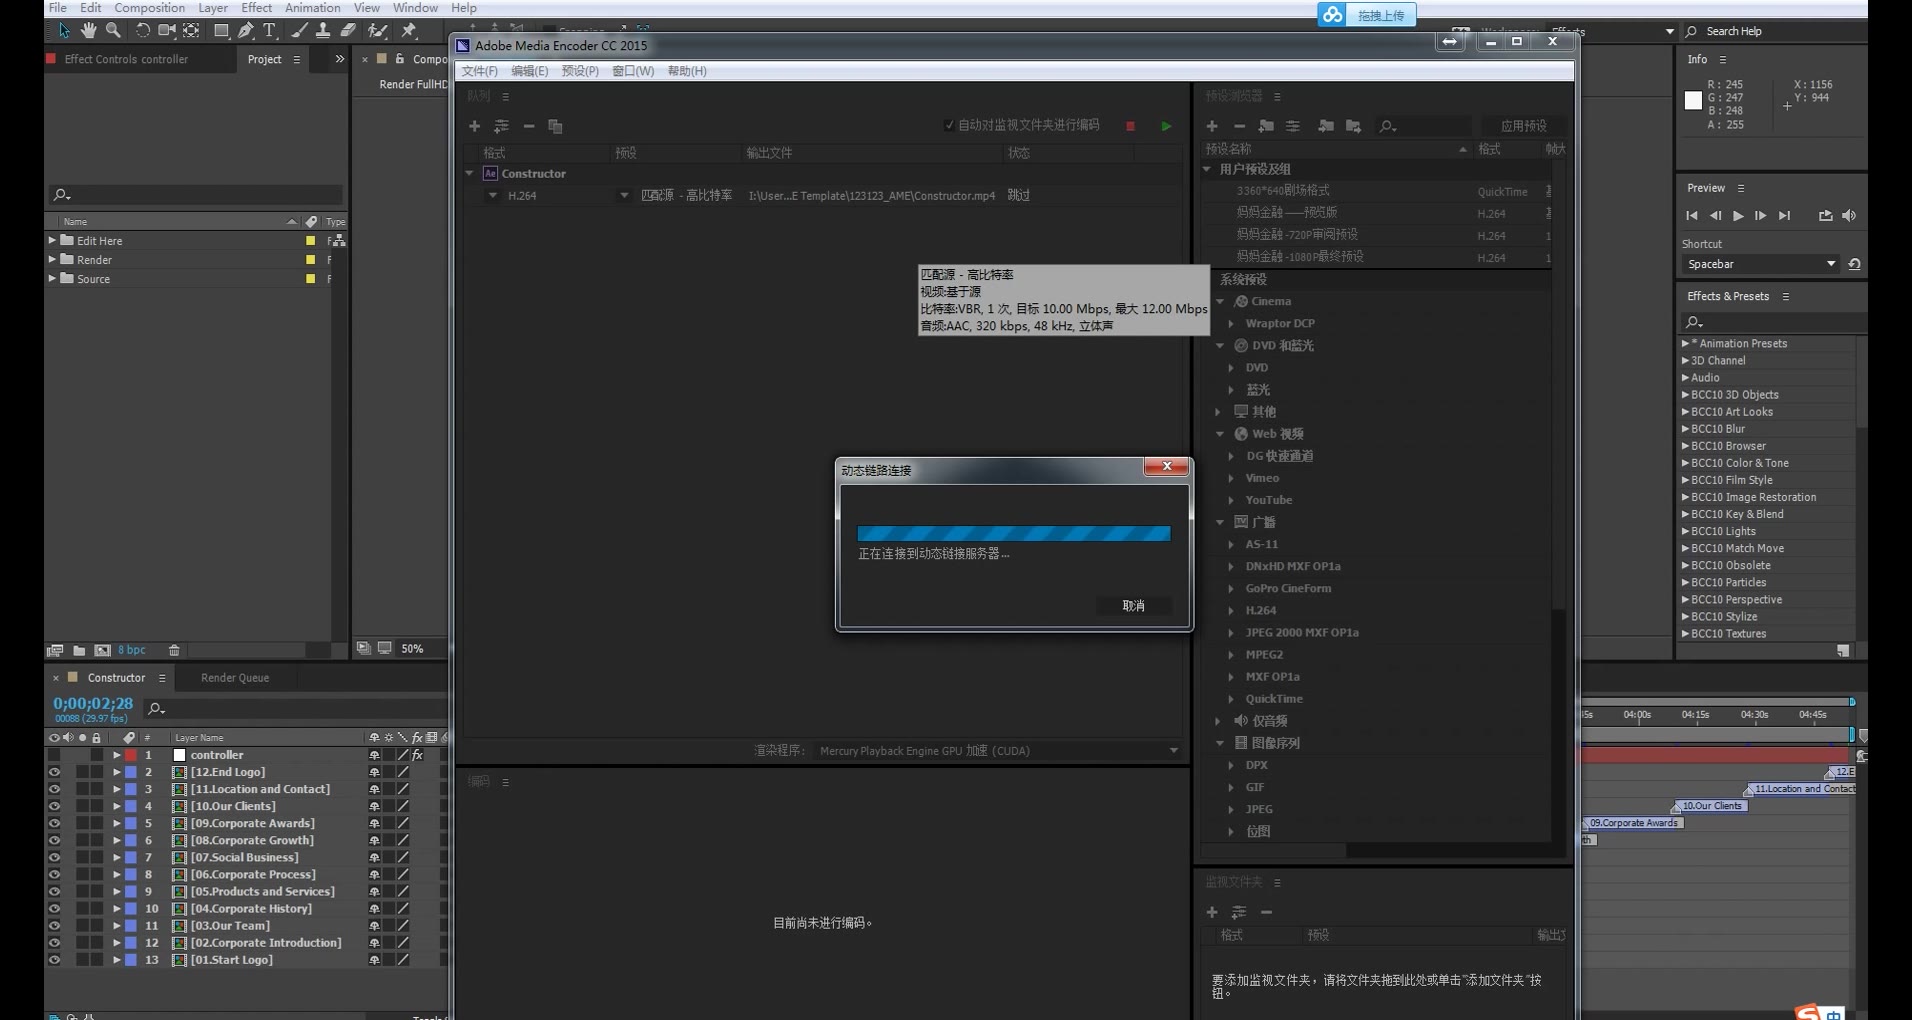Click the trash icon in Project panel
Image resolution: width=1912 pixels, height=1020 pixels.
coord(174,650)
